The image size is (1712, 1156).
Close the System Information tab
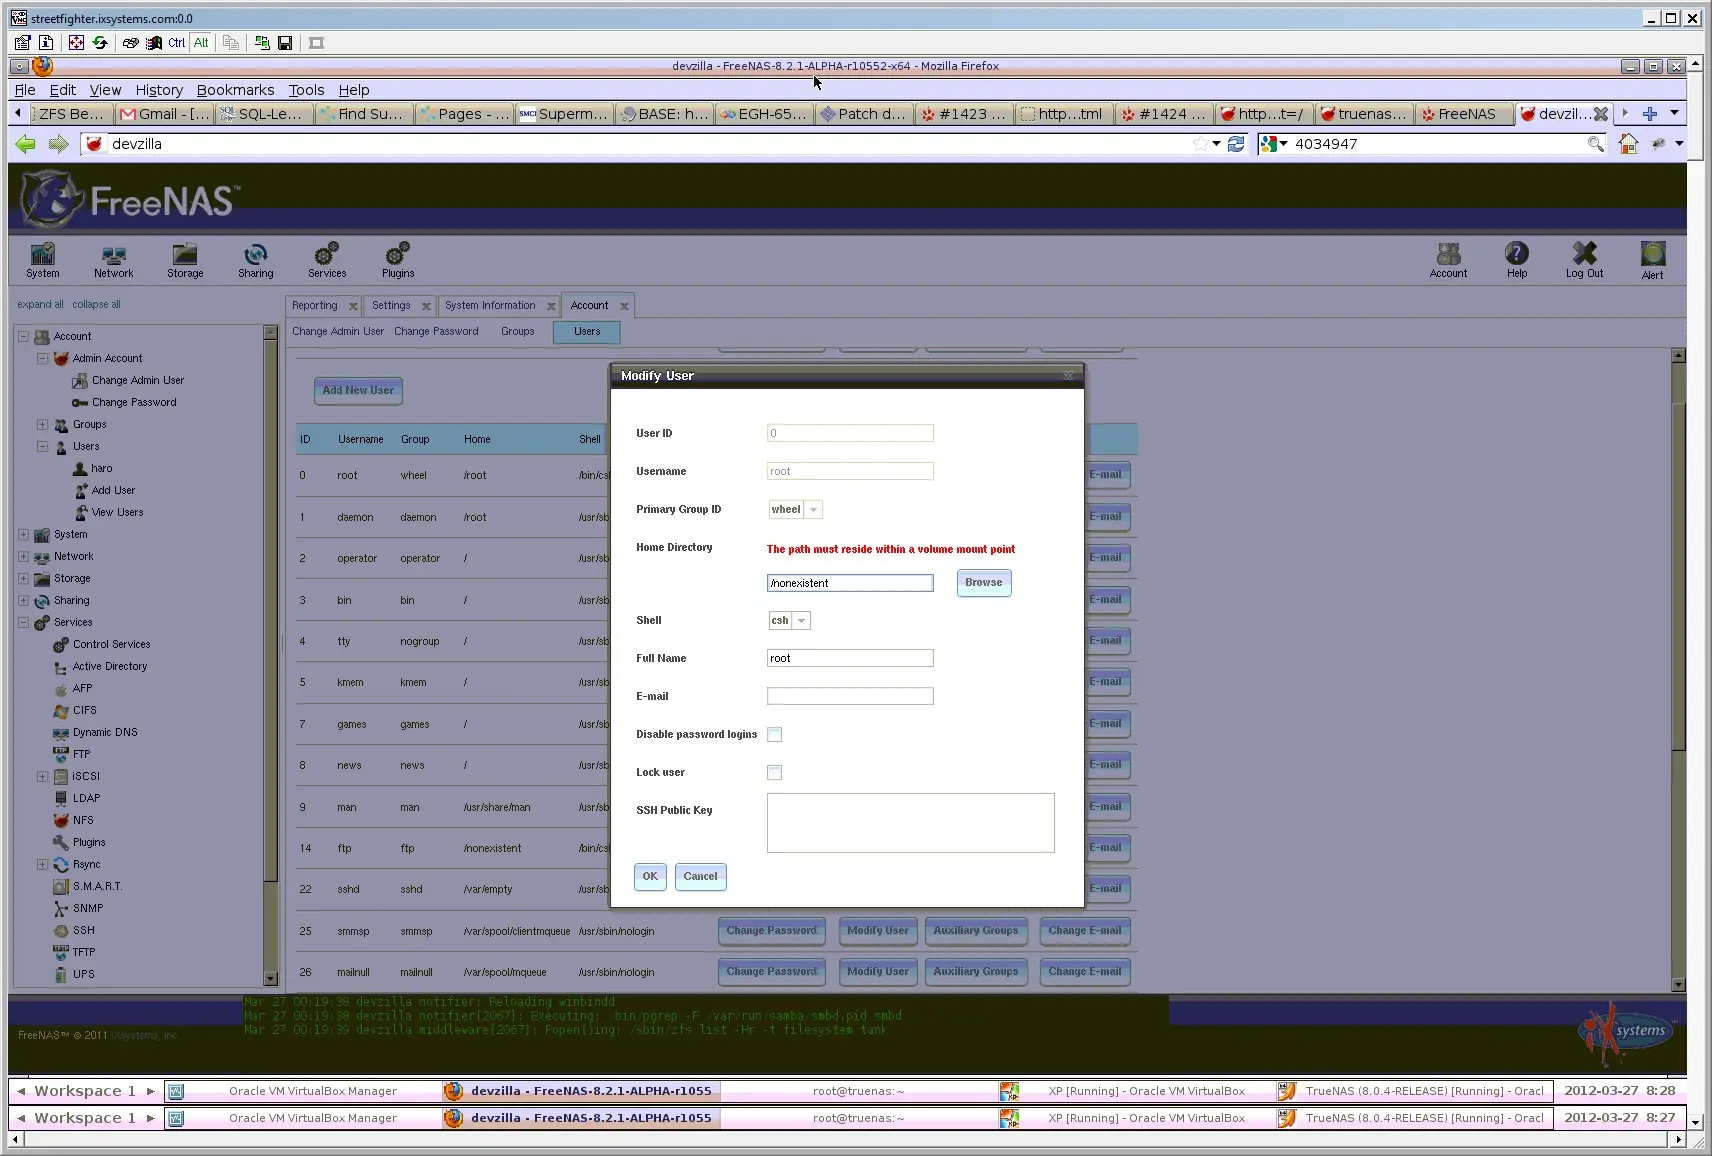tap(551, 306)
